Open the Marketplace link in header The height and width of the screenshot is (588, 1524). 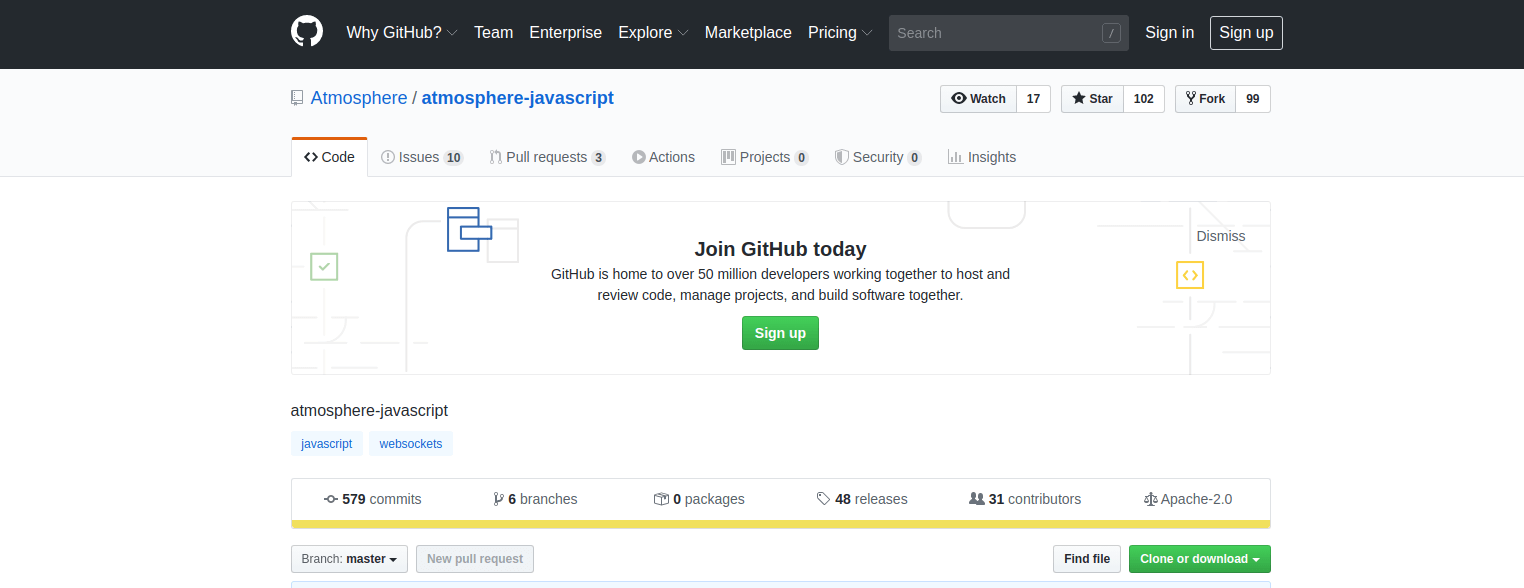(748, 32)
